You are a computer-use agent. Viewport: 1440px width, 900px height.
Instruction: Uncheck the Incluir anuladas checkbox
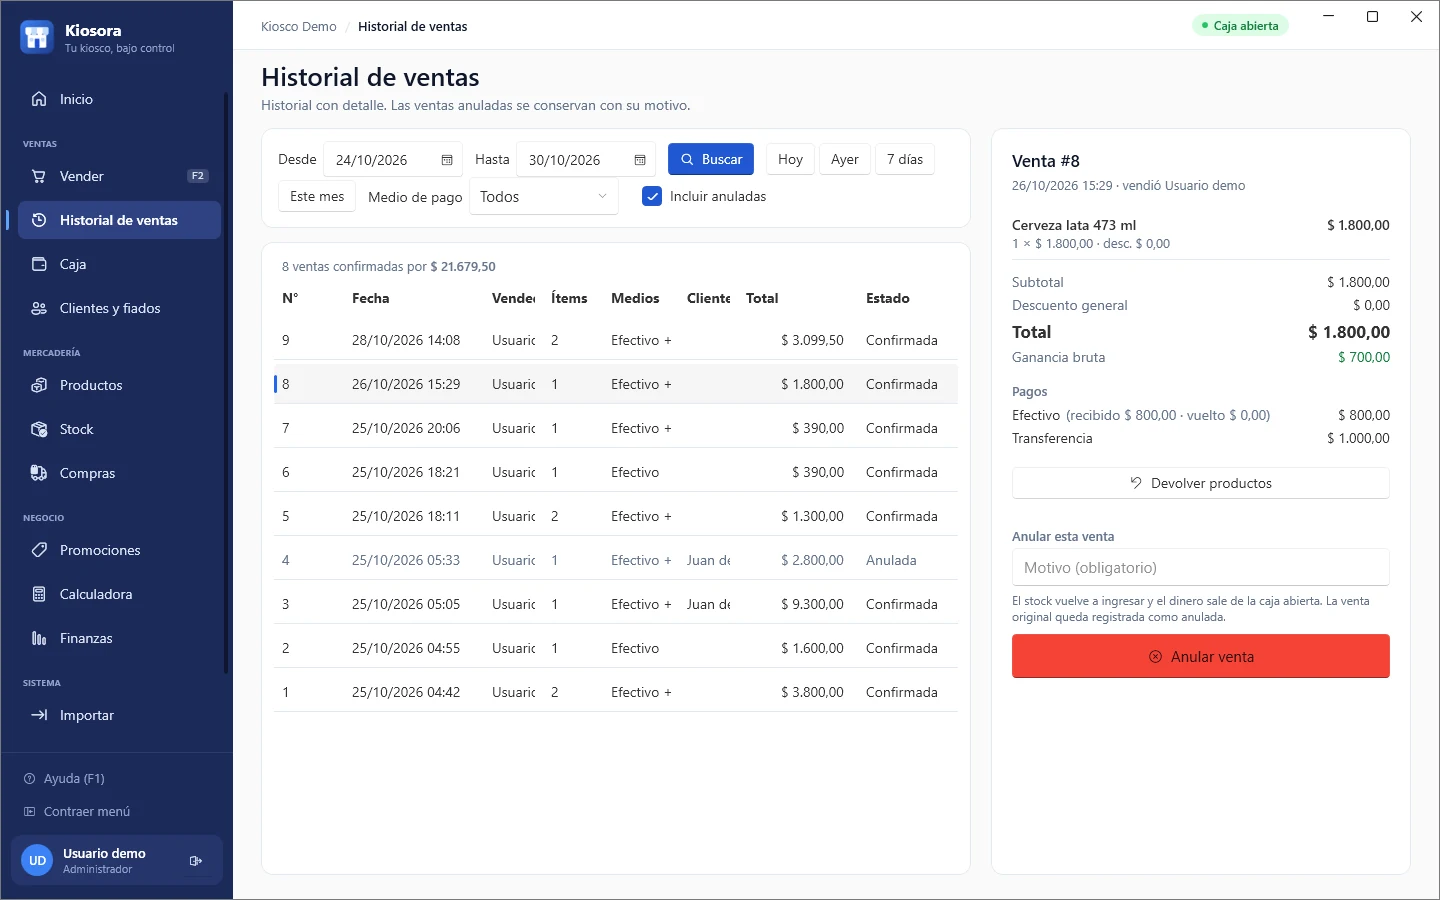[x=652, y=196]
